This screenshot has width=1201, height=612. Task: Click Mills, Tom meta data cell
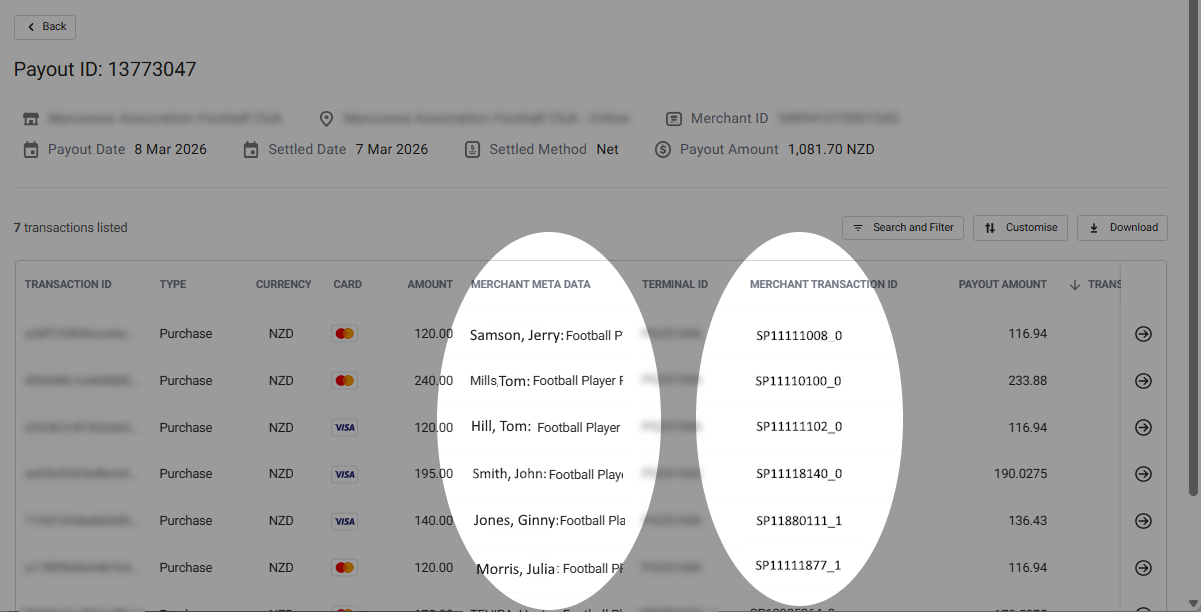coord(546,381)
